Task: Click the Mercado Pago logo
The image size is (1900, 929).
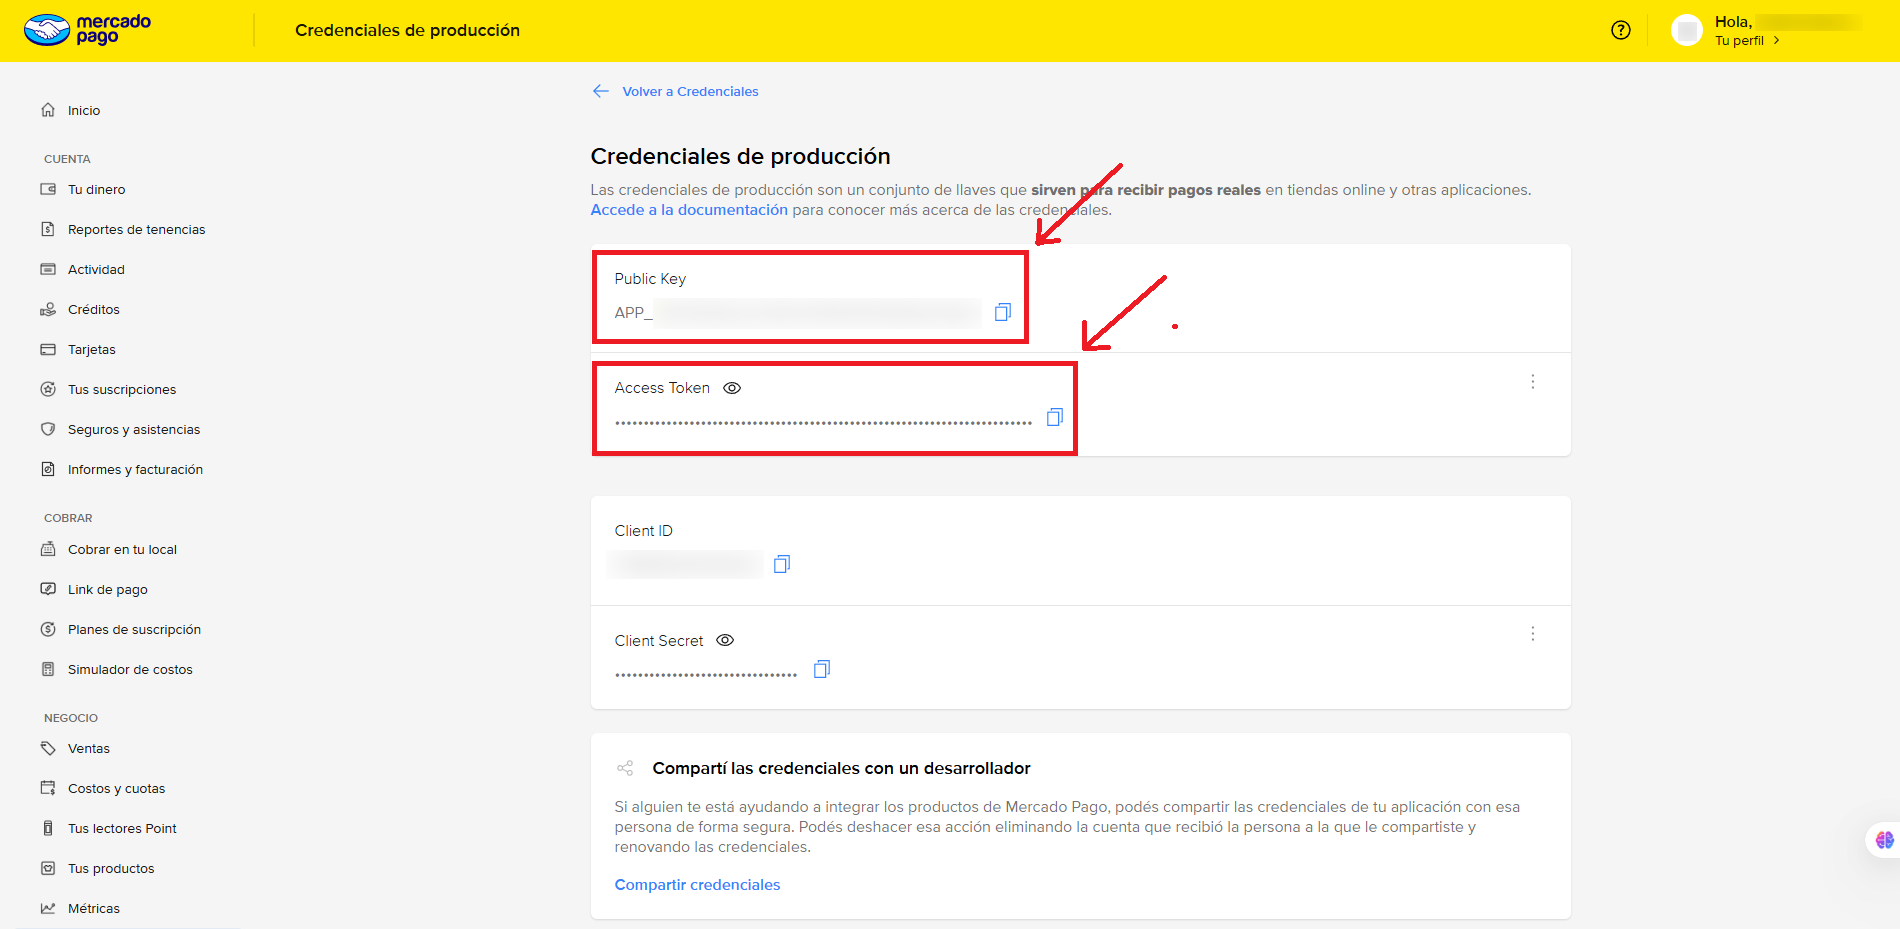Action: point(87,30)
